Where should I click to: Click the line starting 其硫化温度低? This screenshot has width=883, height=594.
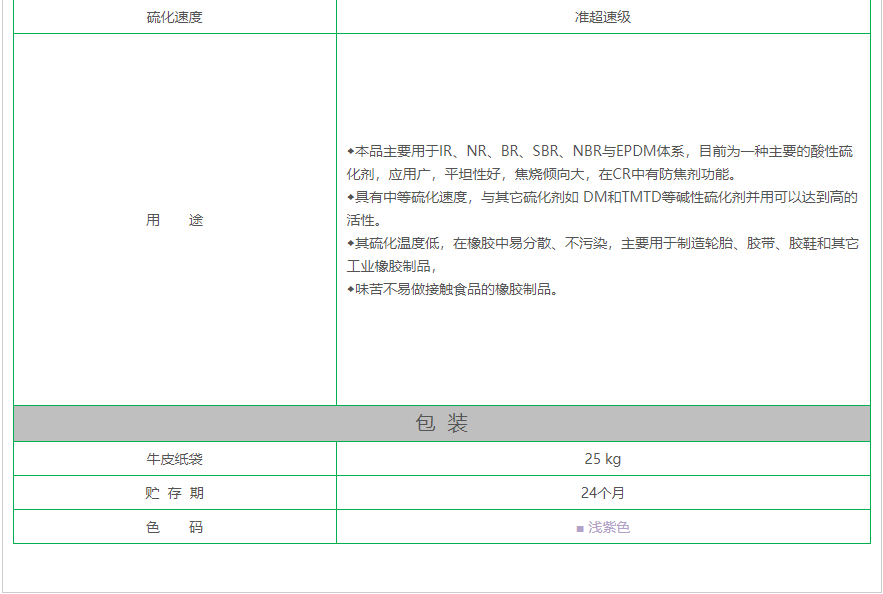(x=603, y=243)
